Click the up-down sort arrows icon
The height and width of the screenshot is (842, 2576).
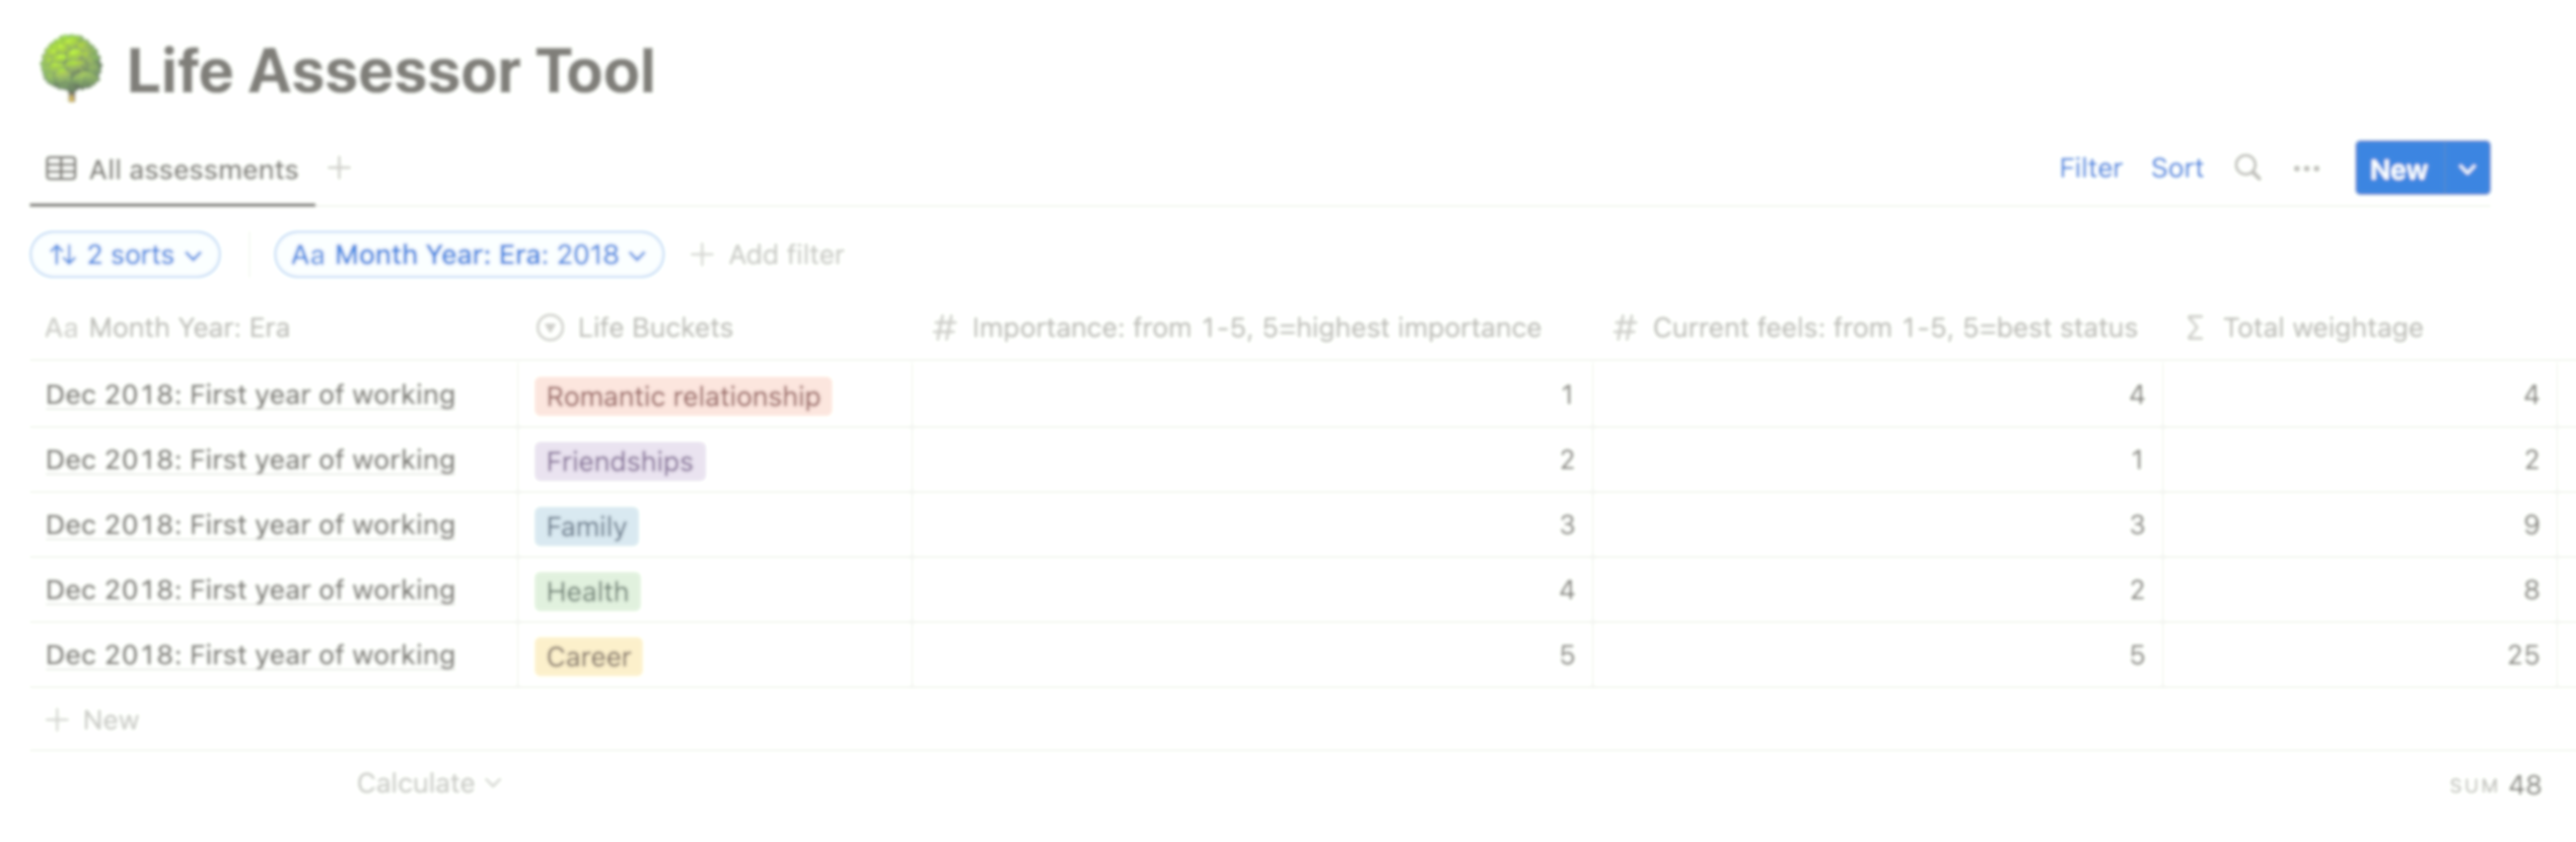point(62,255)
